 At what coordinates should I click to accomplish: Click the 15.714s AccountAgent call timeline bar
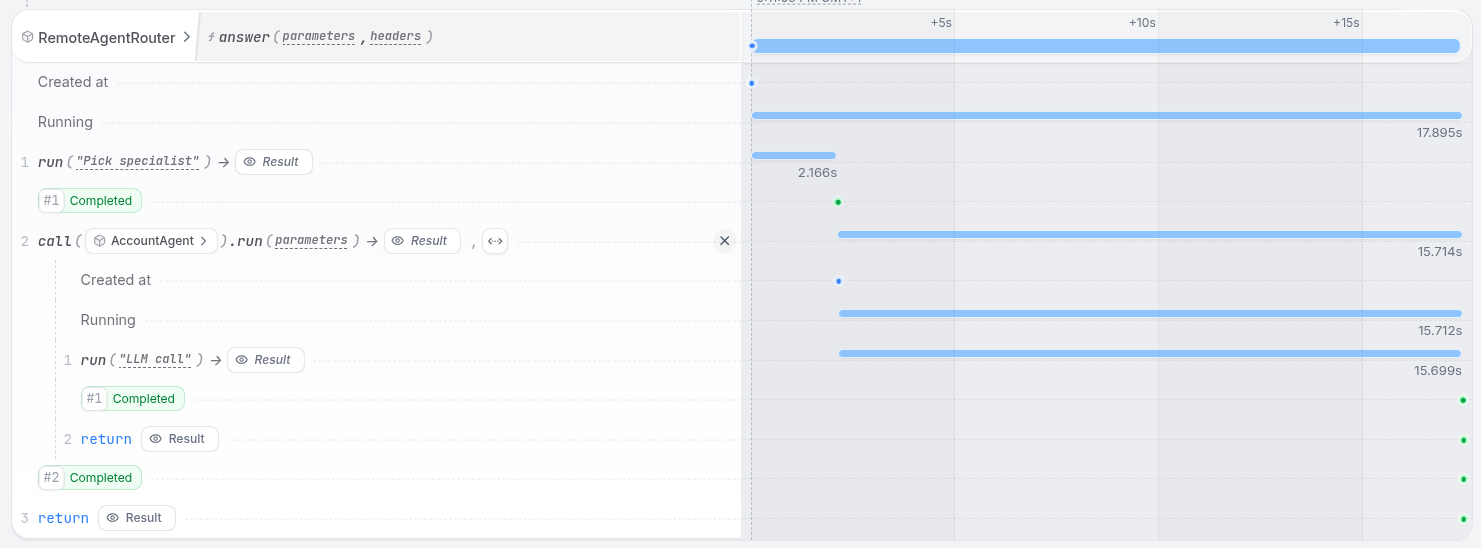(1150, 234)
